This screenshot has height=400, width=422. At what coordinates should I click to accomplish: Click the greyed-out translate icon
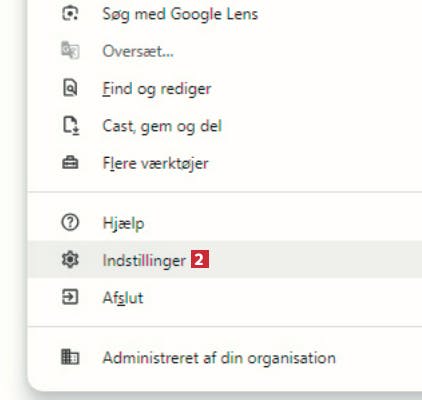pyautogui.click(x=70, y=51)
